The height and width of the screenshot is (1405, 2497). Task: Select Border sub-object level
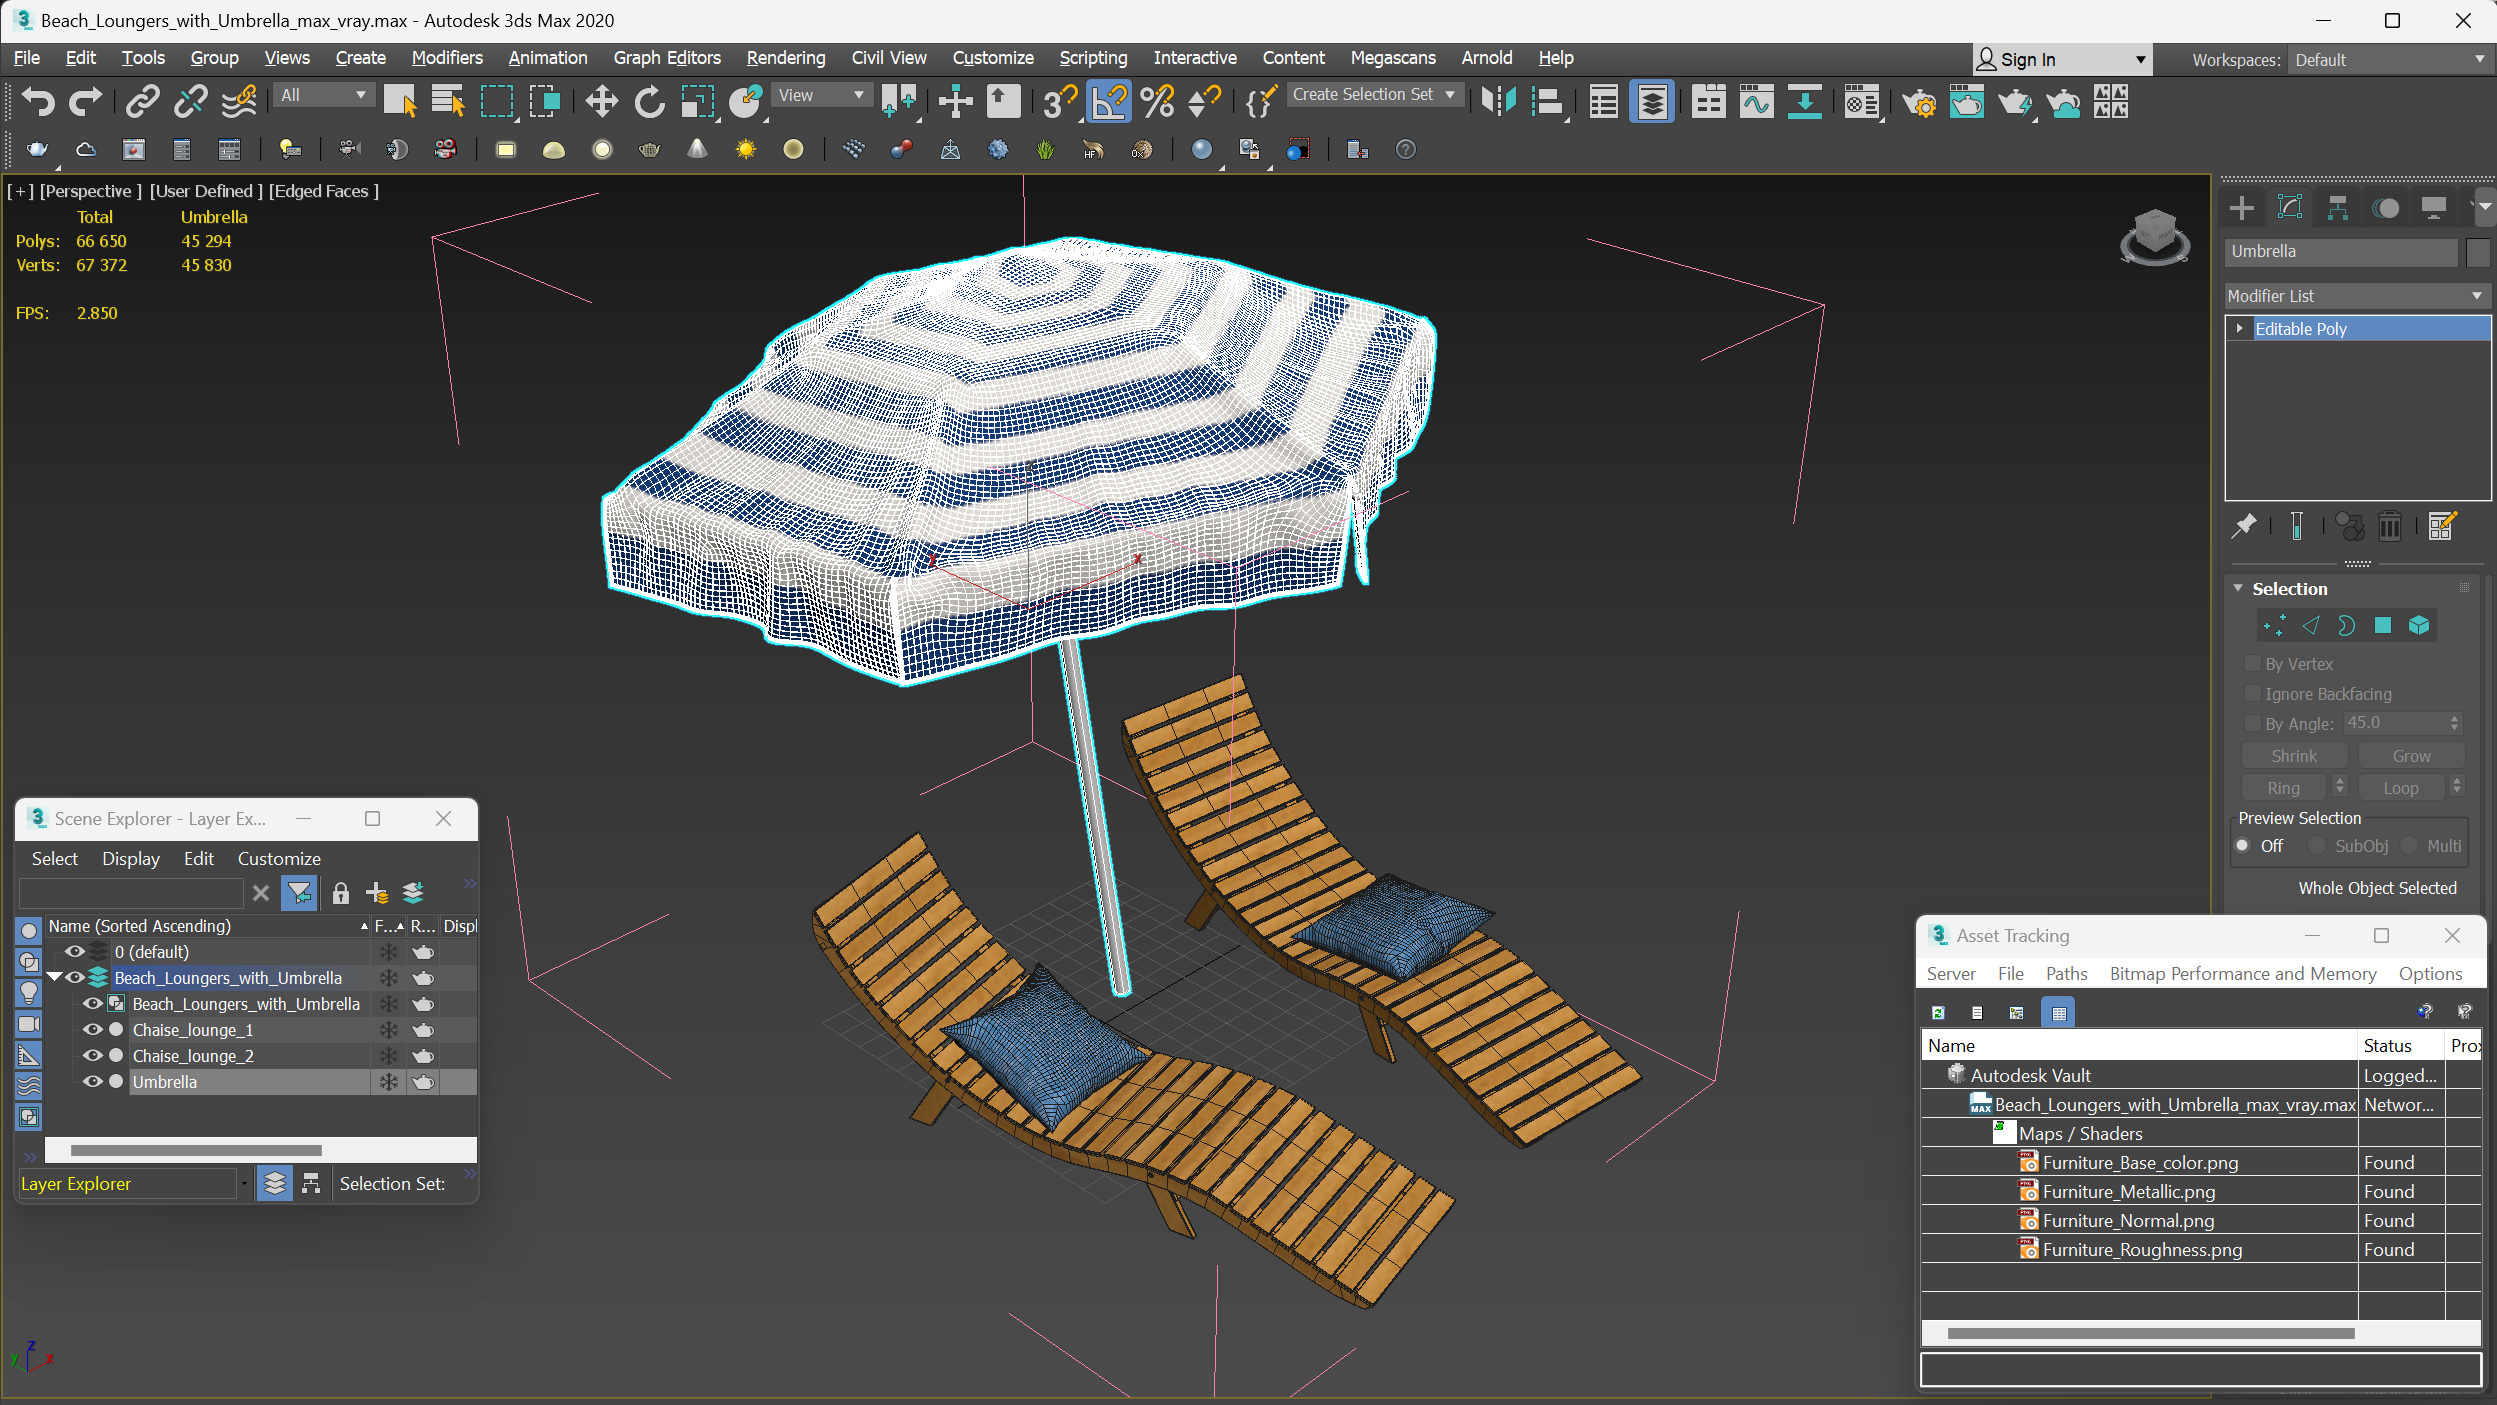click(x=2346, y=625)
